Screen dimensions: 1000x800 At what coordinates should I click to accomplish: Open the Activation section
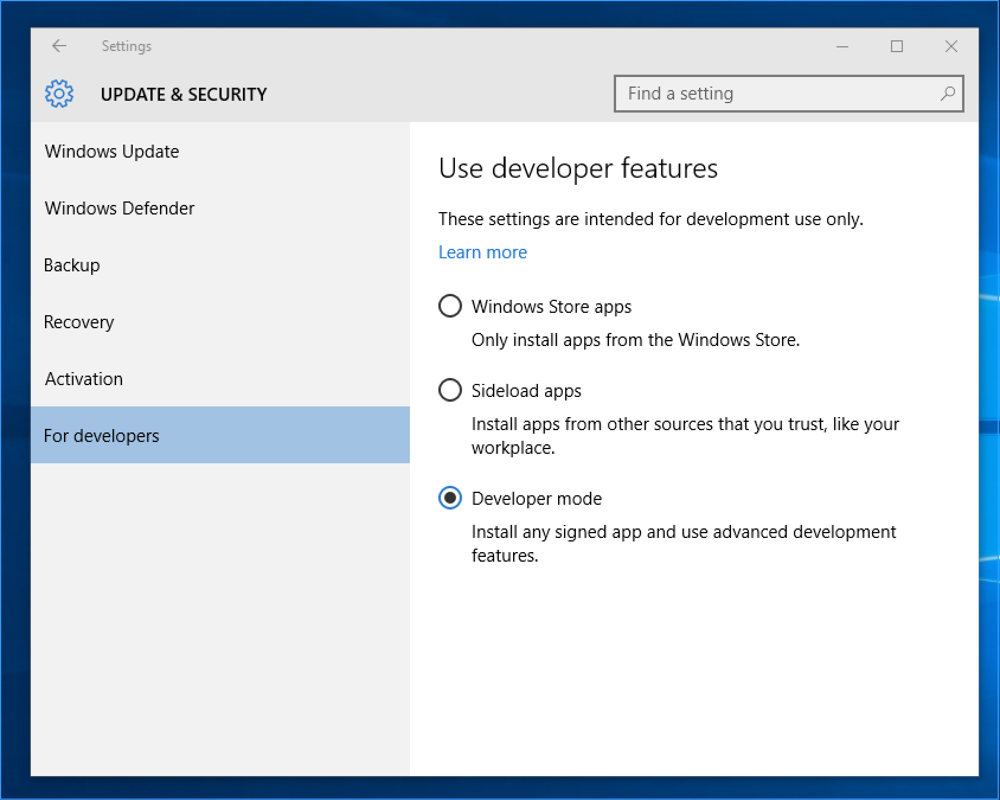tap(220, 378)
